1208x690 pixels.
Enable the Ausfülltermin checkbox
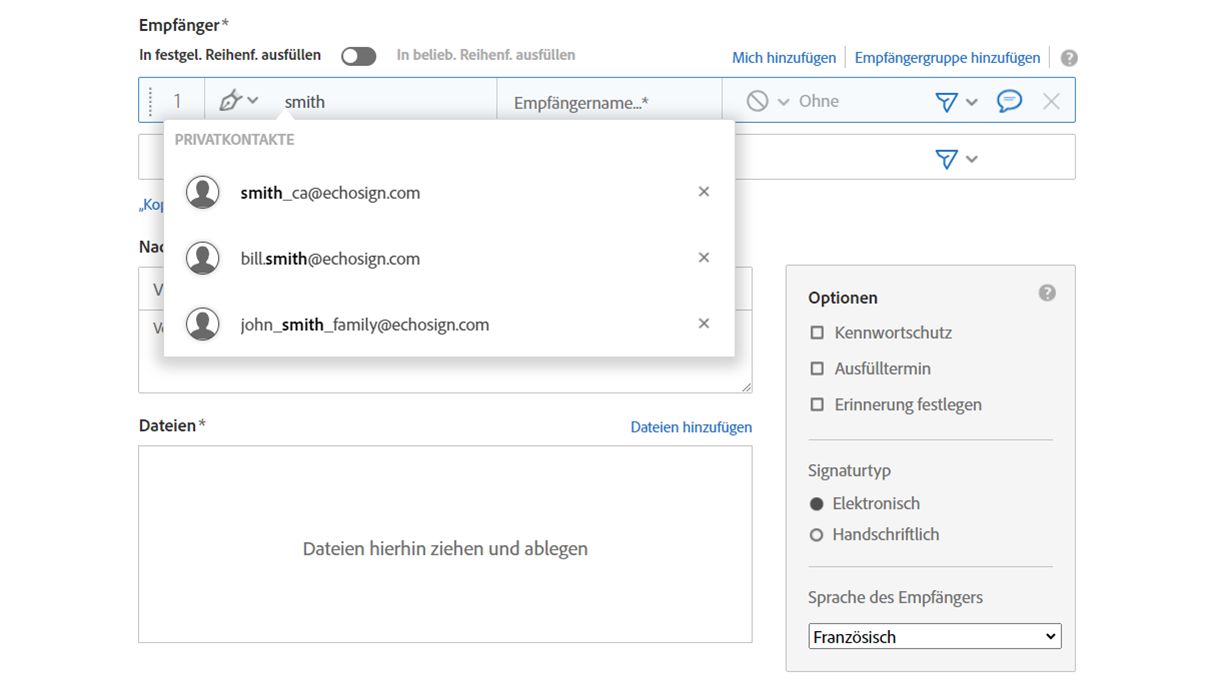[x=817, y=368]
